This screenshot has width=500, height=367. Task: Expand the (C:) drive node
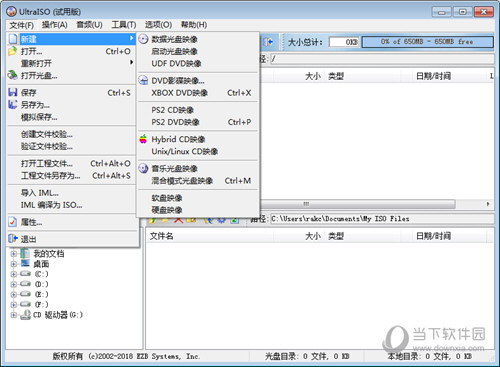click(14, 274)
